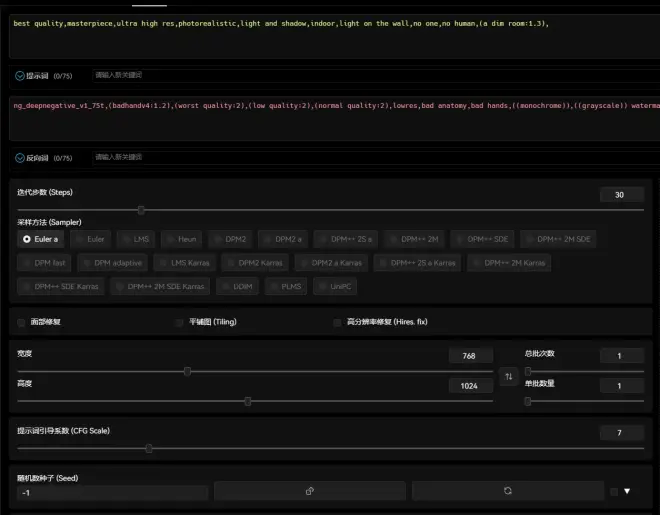Select the DPM++ SDE Karras sampler
This screenshot has width=660, height=515.
[x=61, y=287]
